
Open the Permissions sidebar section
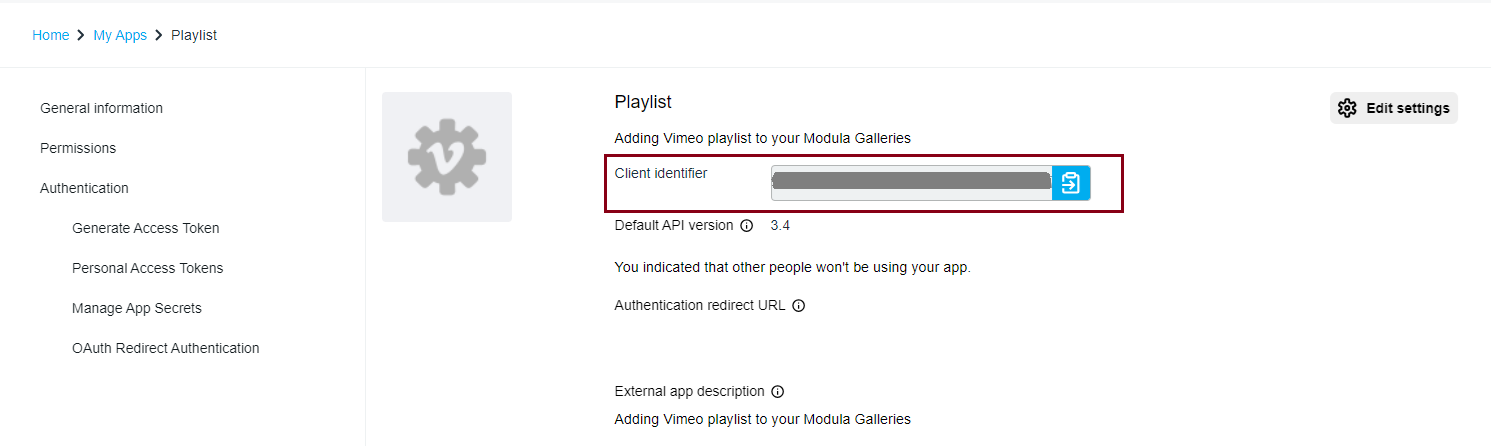[78, 148]
